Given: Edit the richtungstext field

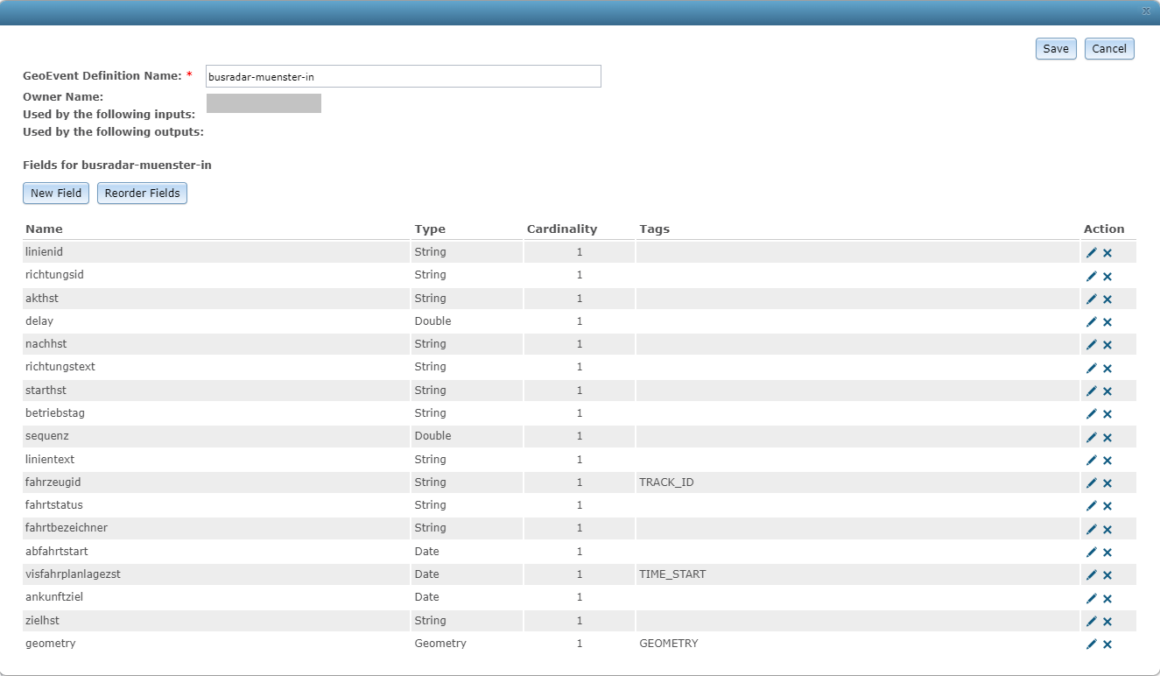Looking at the screenshot, I should pos(1091,368).
